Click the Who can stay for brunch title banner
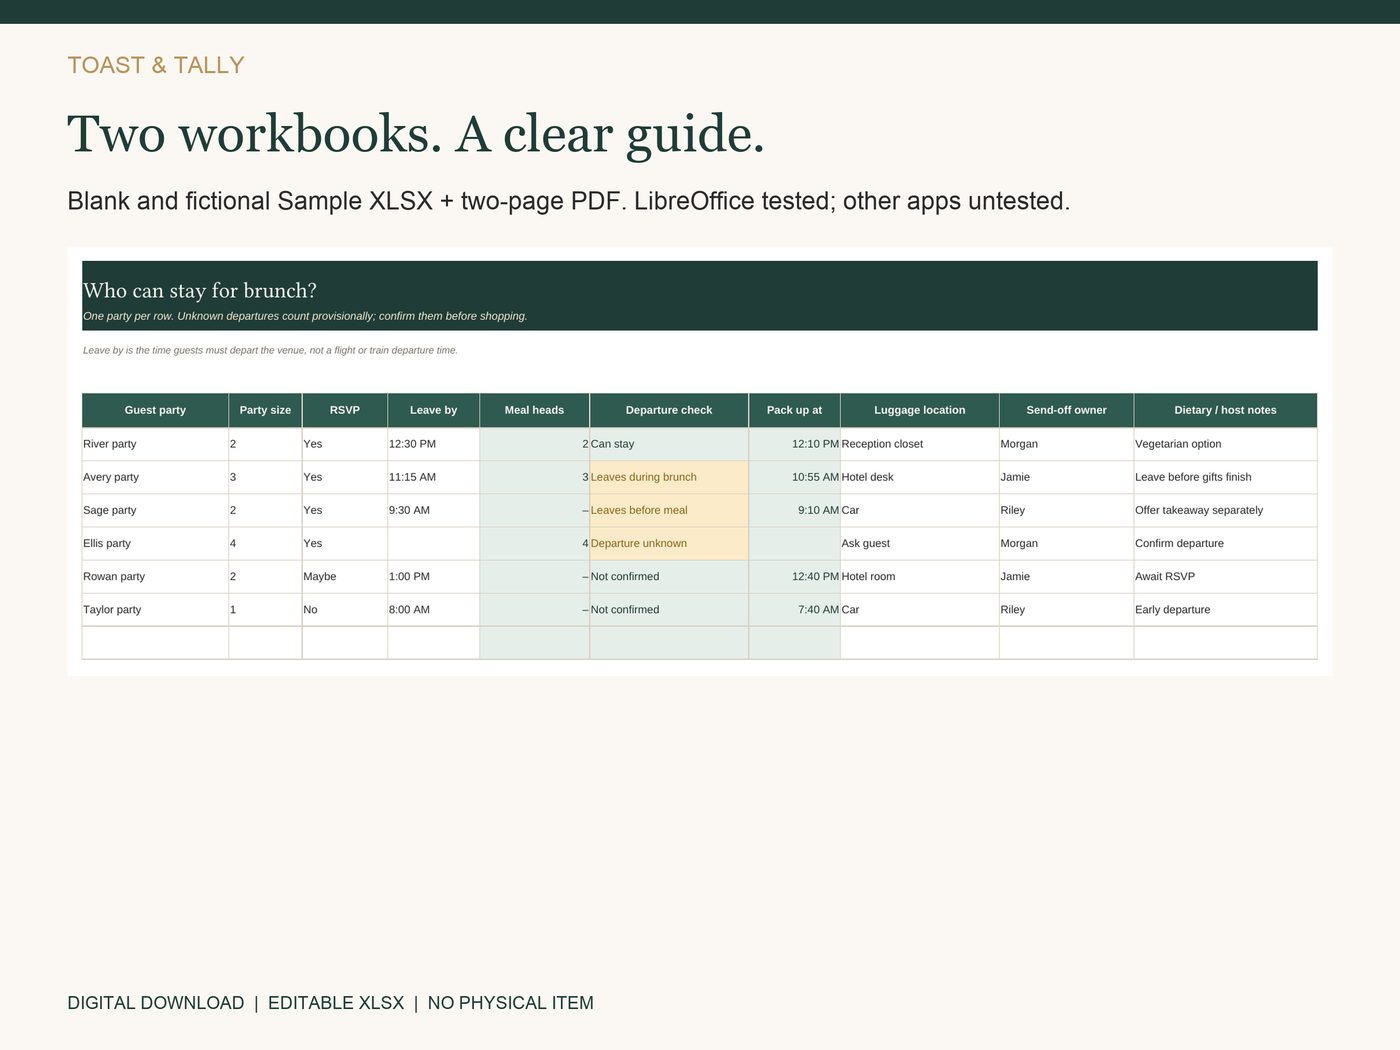Image resolution: width=1400 pixels, height=1050 pixels. pos(700,296)
